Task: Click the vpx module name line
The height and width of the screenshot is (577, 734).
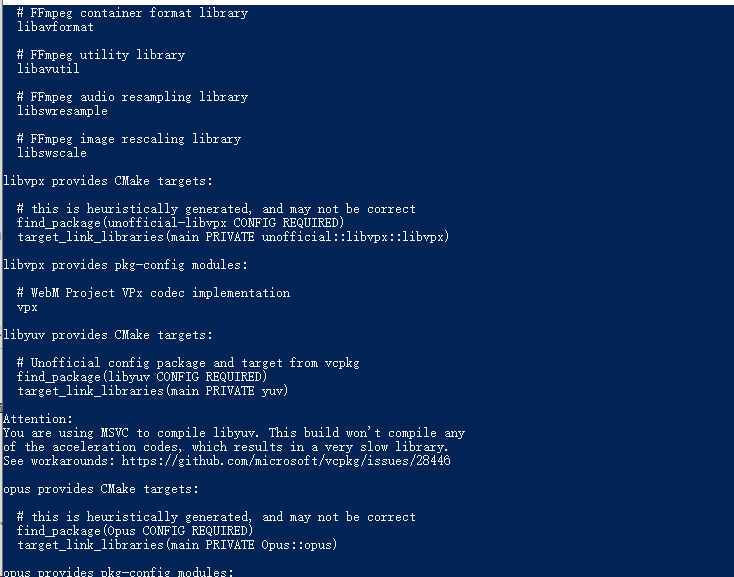Action: pos(27,307)
